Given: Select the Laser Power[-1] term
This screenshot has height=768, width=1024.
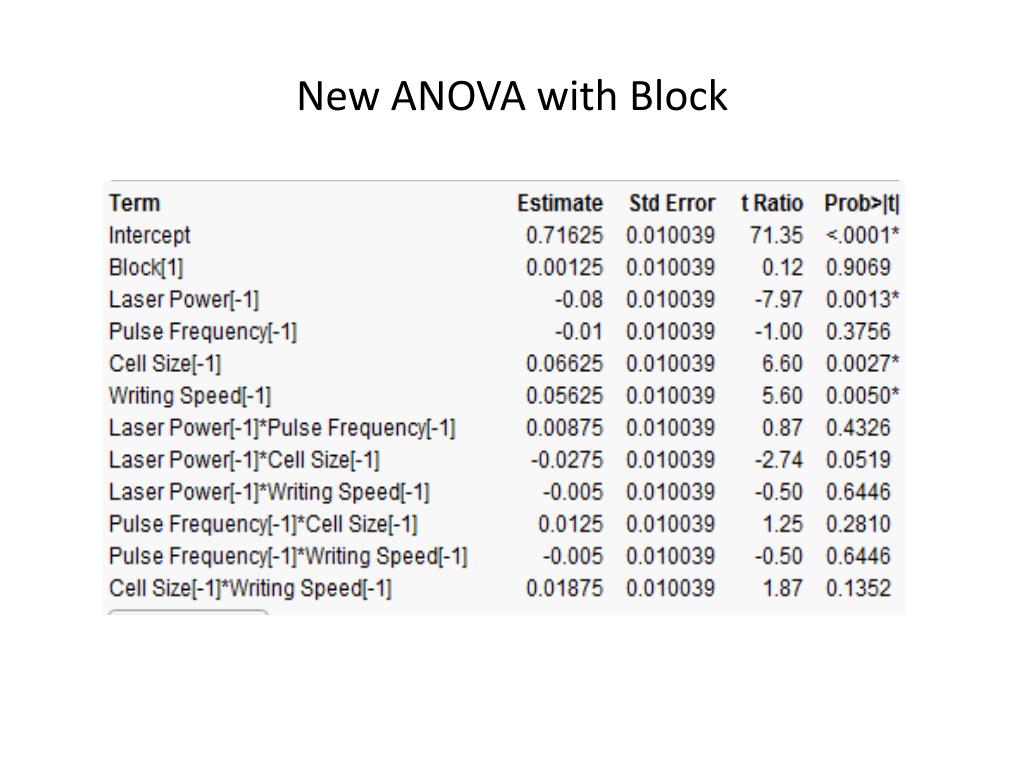Looking at the screenshot, I should coord(184,299).
